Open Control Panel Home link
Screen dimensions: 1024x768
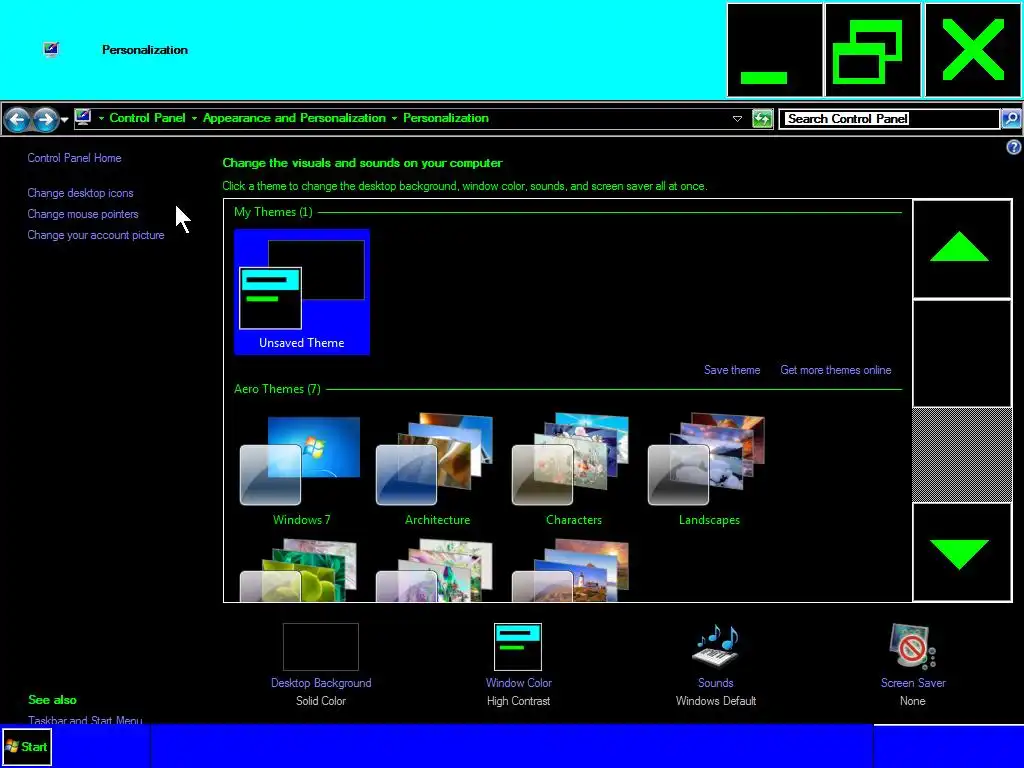tap(74, 158)
